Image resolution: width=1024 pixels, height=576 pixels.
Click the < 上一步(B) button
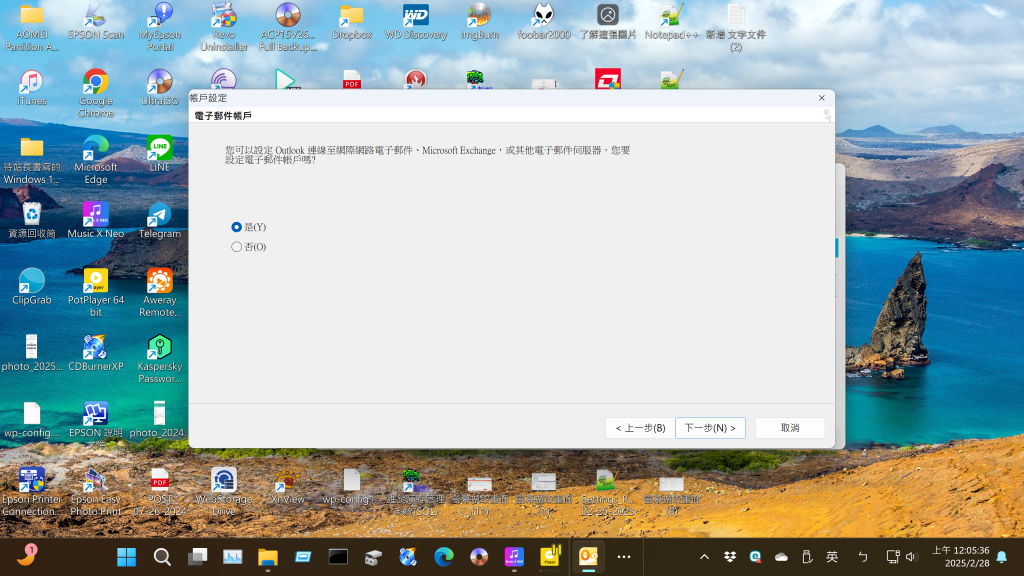[640, 428]
